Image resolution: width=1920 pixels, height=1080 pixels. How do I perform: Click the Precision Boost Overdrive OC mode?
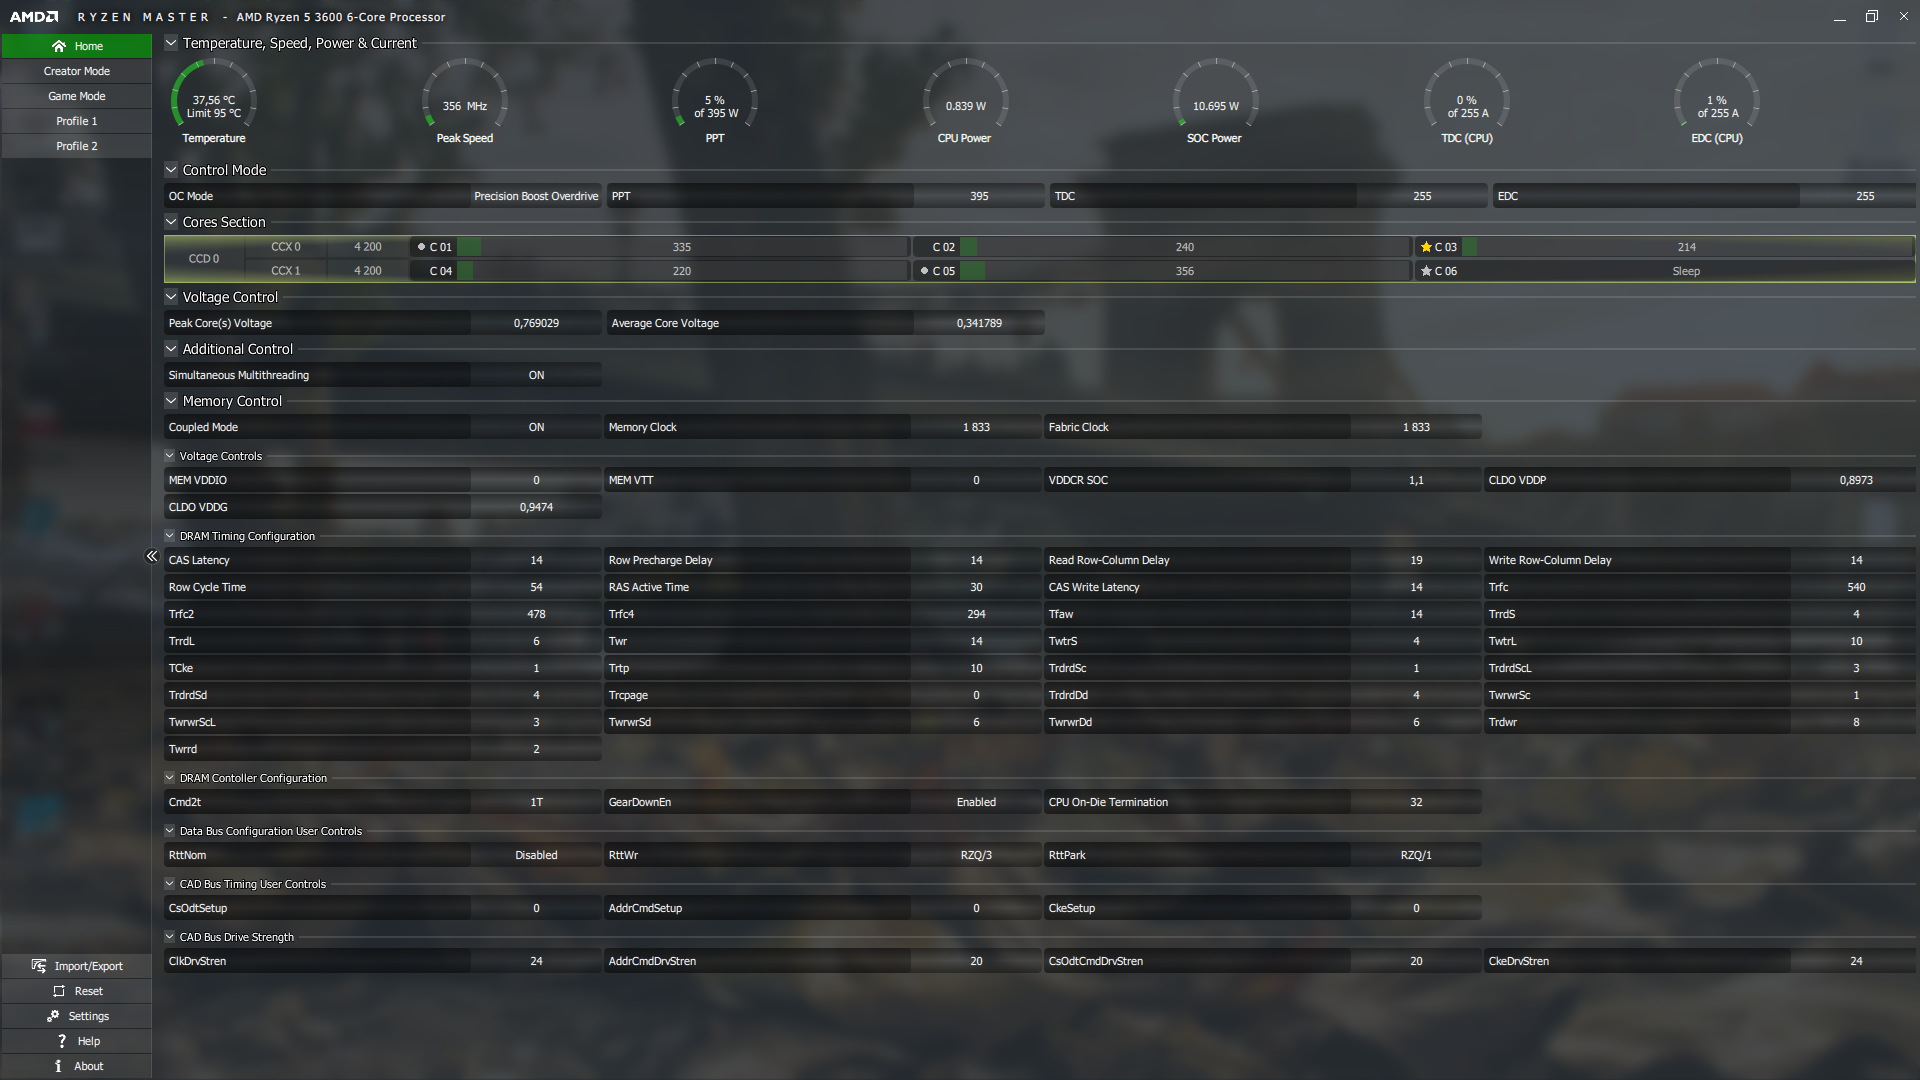pos(536,196)
